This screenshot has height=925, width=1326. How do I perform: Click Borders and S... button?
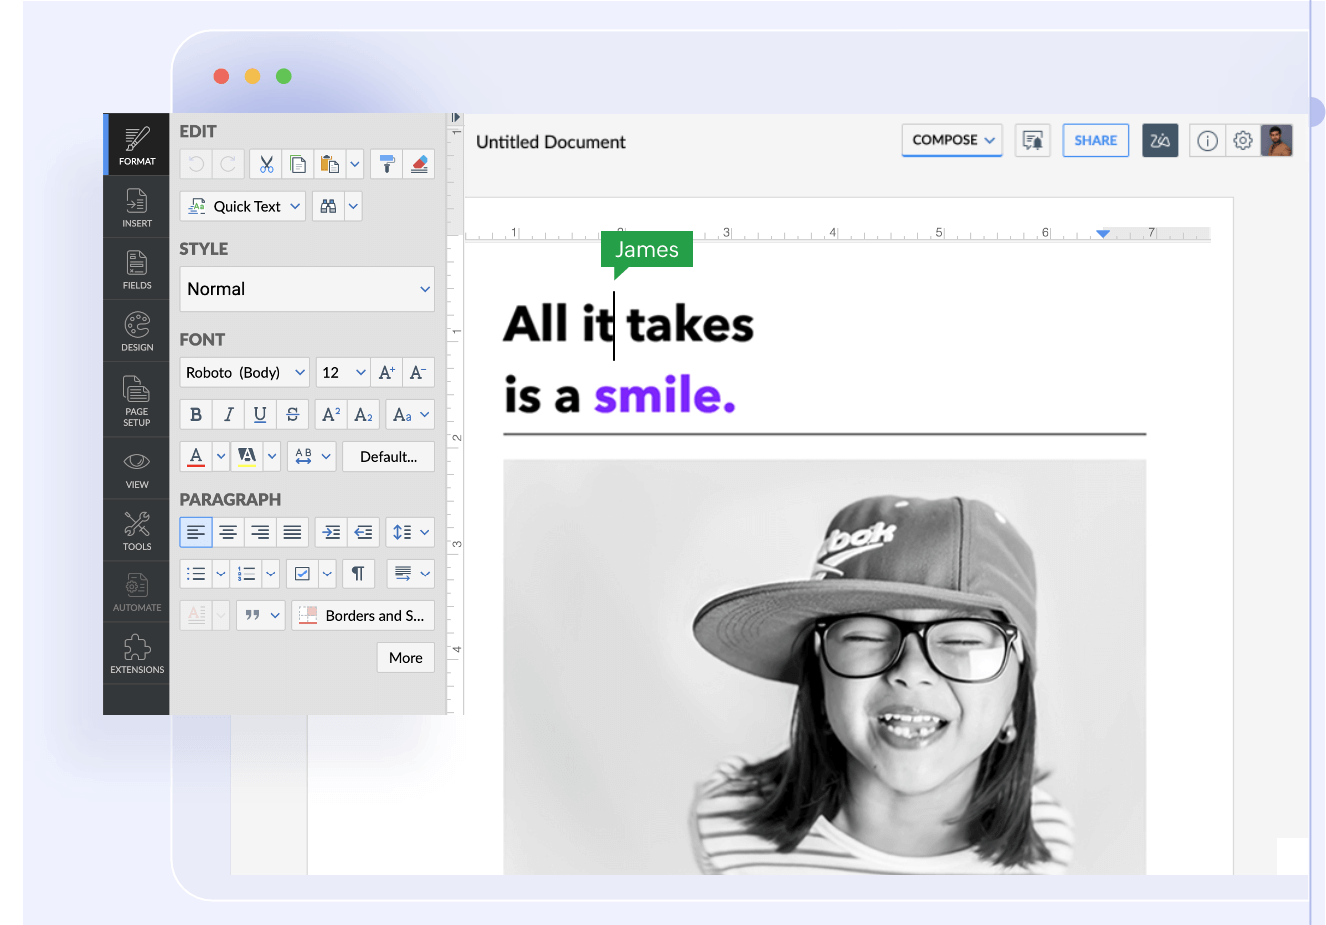pos(363,615)
